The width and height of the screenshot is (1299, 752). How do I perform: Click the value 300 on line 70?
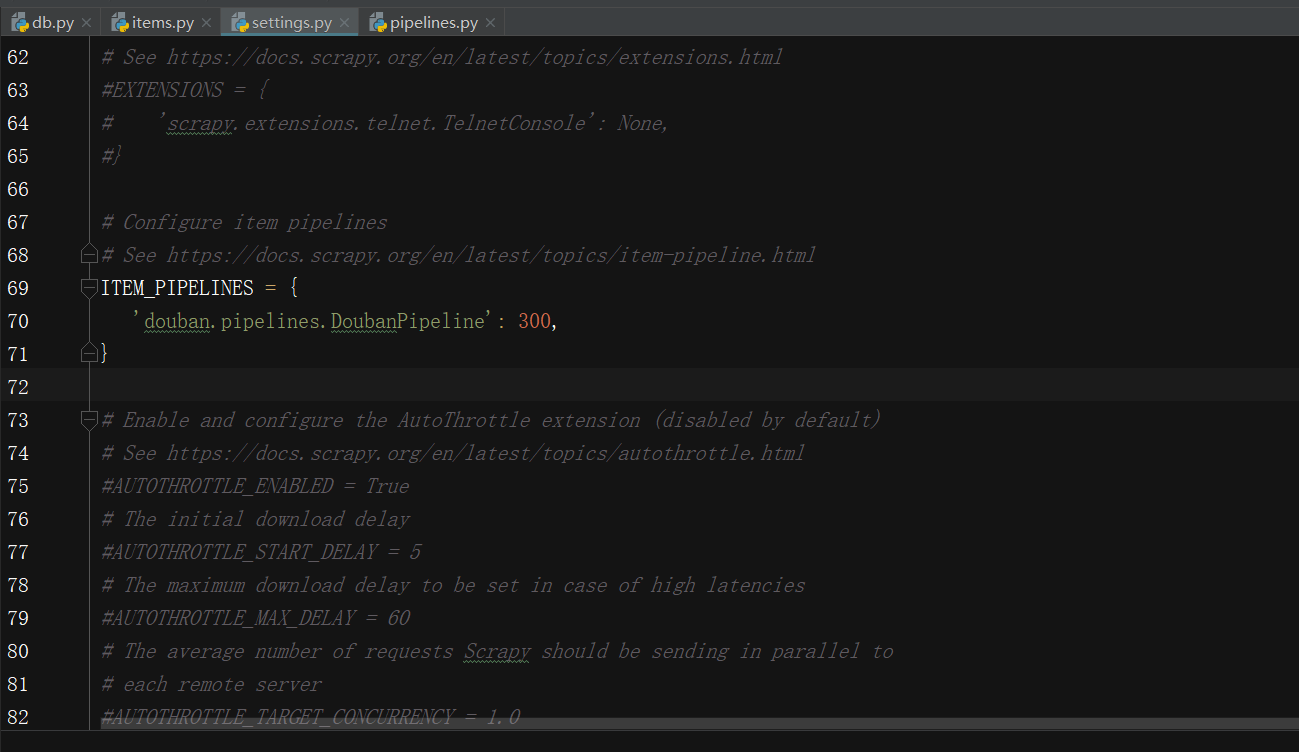(x=534, y=321)
